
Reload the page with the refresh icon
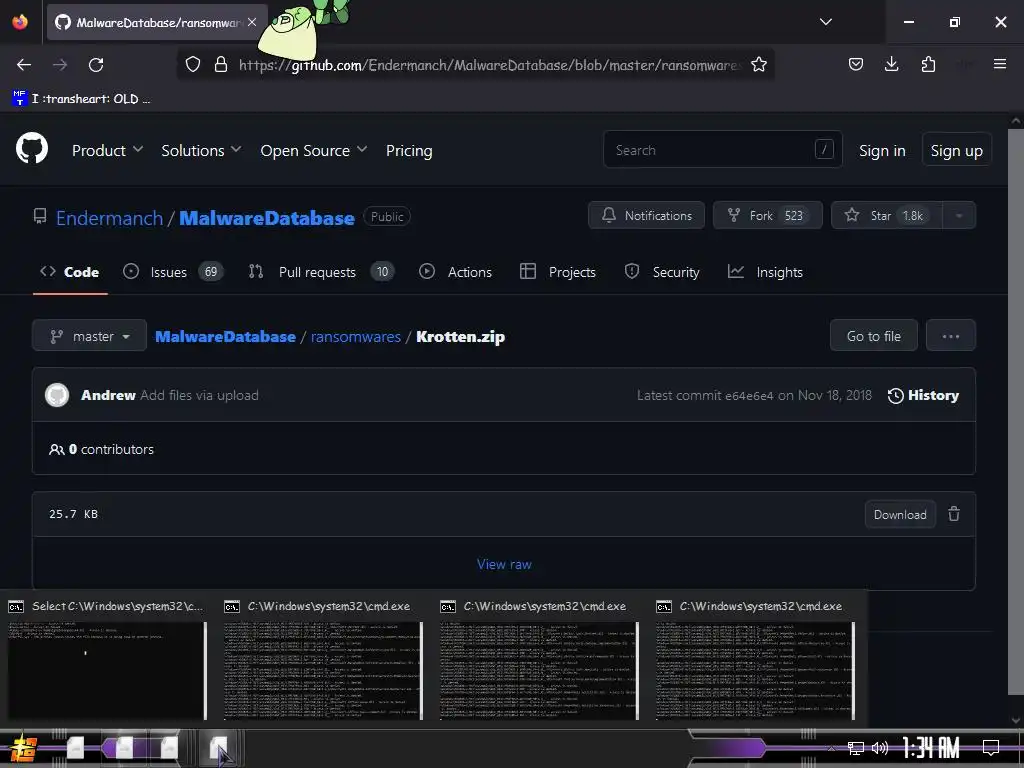(x=96, y=65)
